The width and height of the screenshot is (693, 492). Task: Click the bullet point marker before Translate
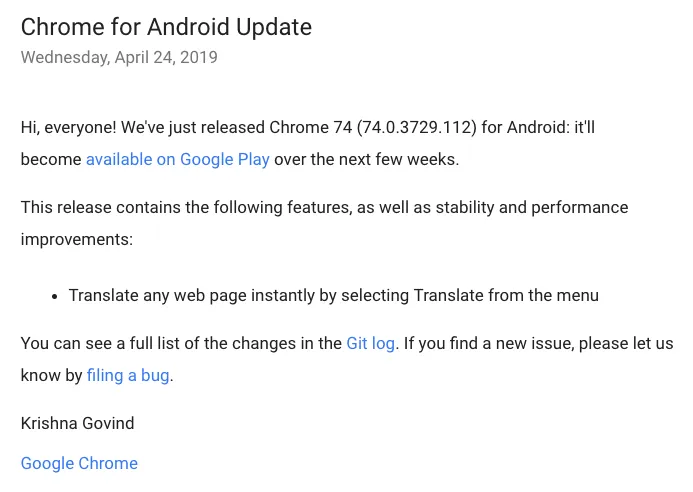point(54,296)
